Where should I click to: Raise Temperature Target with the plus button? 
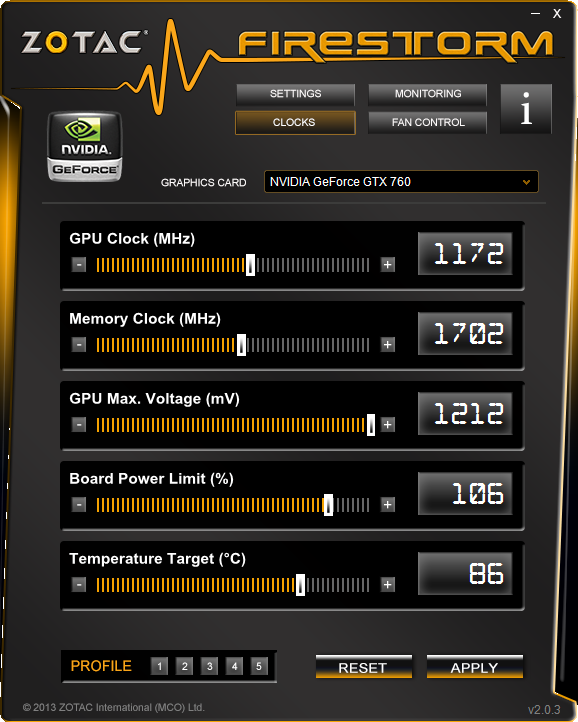(388, 585)
